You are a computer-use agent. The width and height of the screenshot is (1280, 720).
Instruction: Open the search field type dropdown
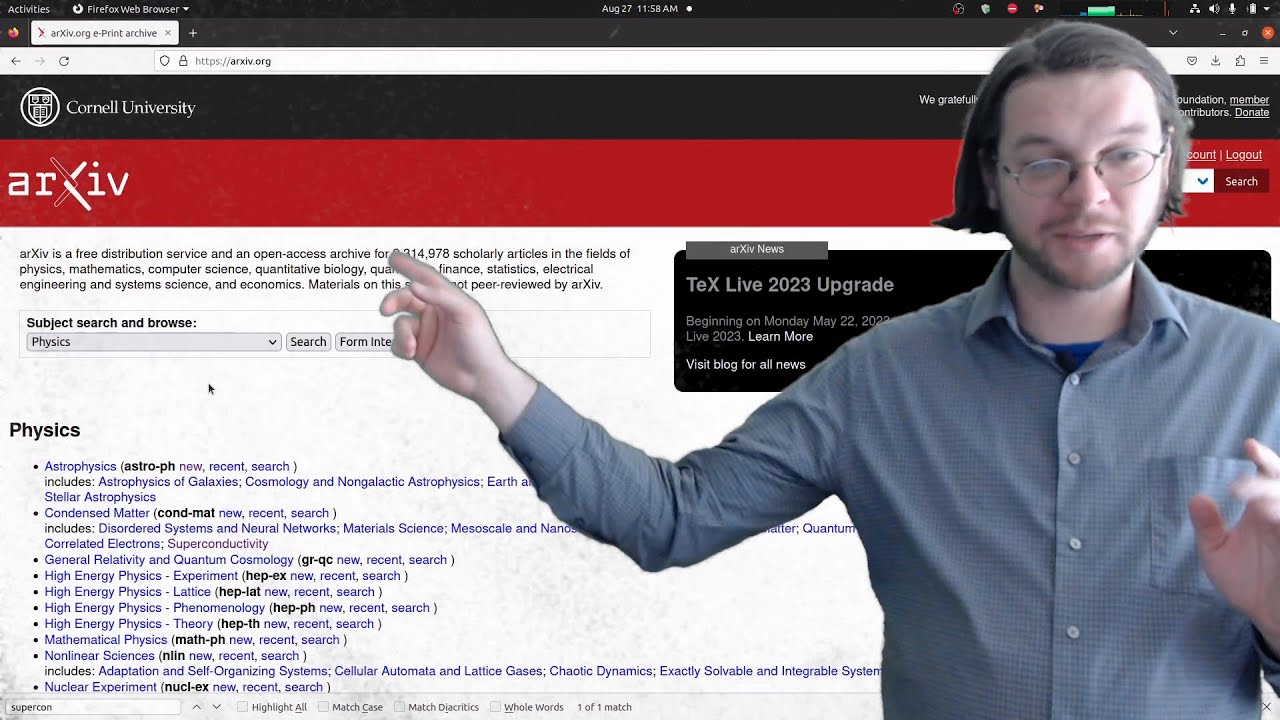pos(1197,181)
